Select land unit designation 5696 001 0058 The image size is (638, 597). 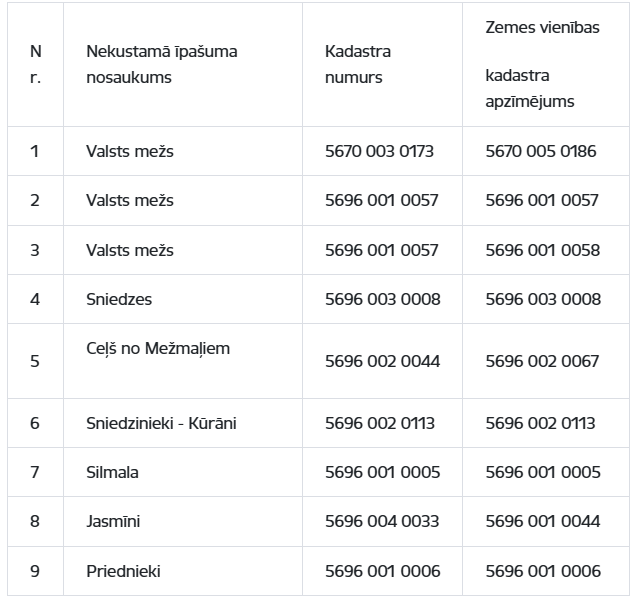click(542, 250)
